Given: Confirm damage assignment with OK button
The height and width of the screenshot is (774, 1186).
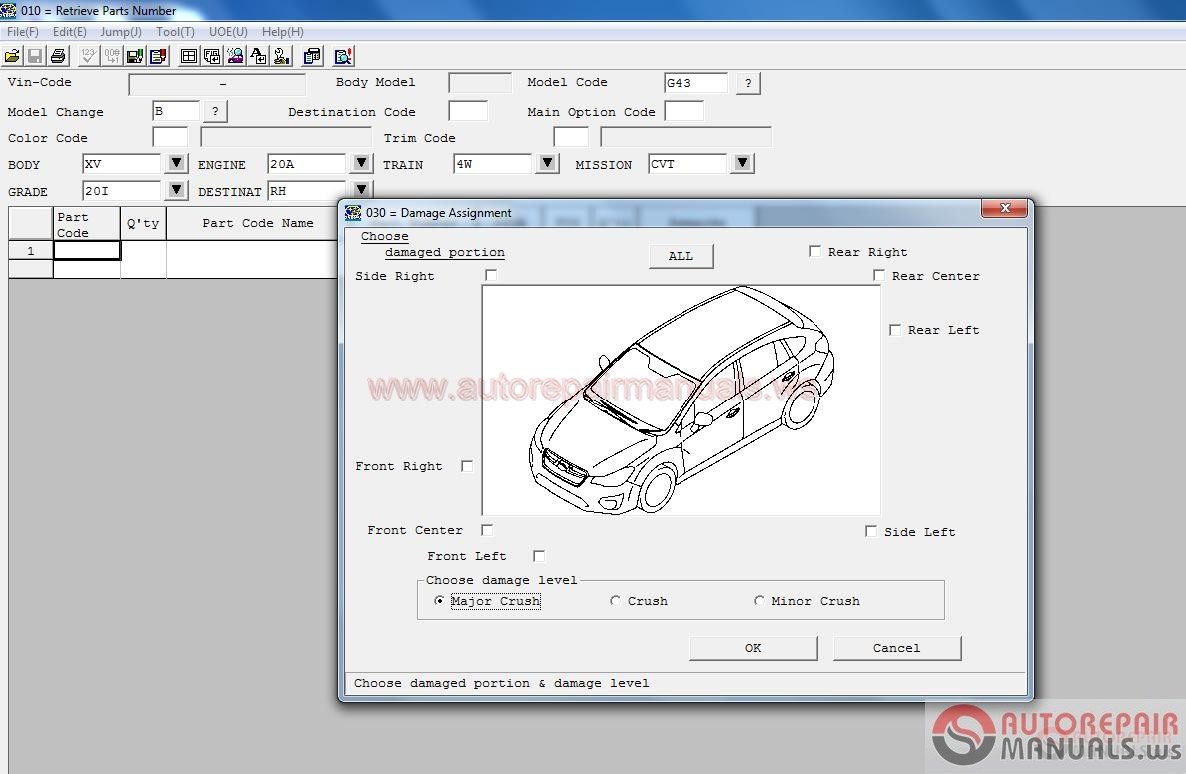Looking at the screenshot, I should click(752, 648).
